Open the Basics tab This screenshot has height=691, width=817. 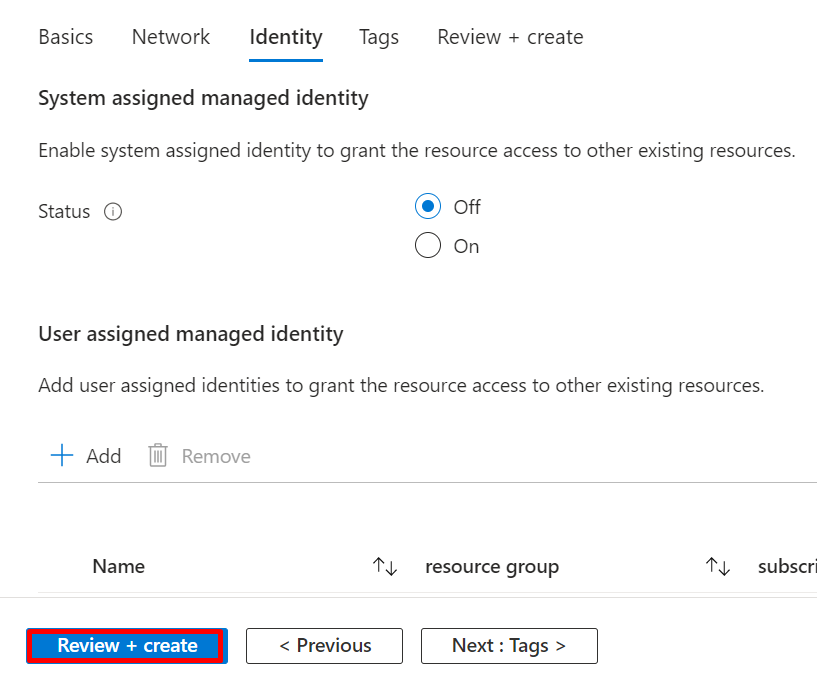coord(66,37)
